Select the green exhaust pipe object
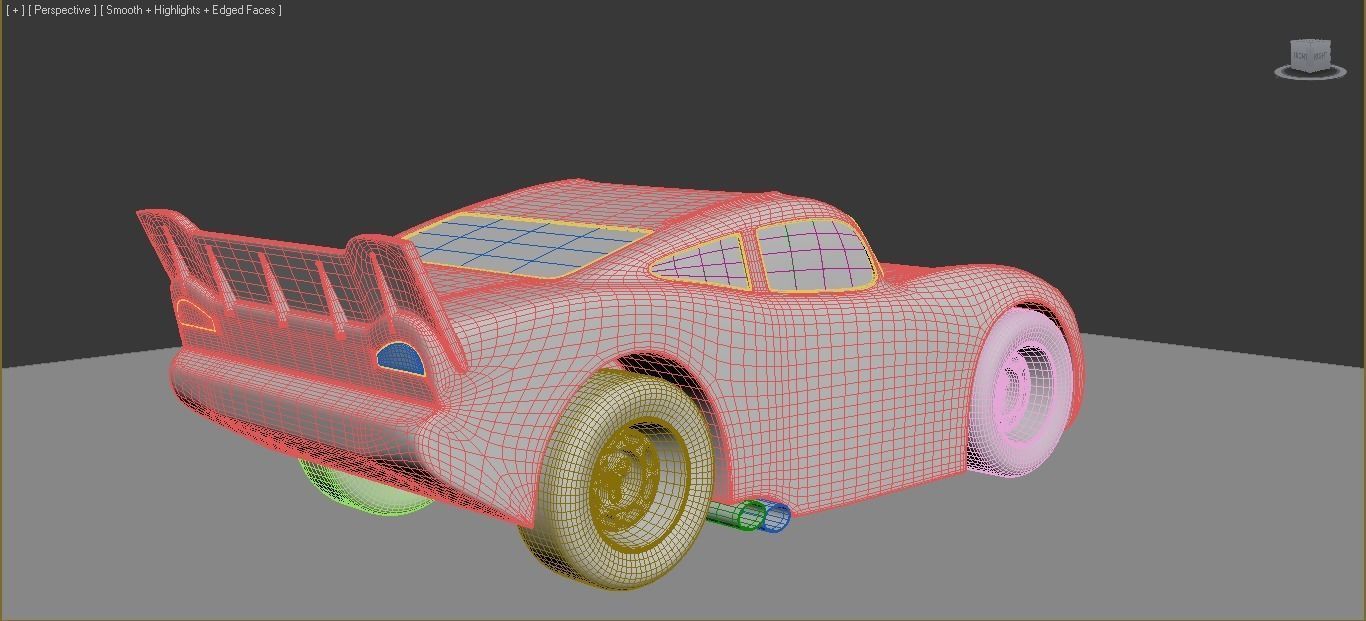This screenshot has width=1366, height=621. click(x=736, y=515)
